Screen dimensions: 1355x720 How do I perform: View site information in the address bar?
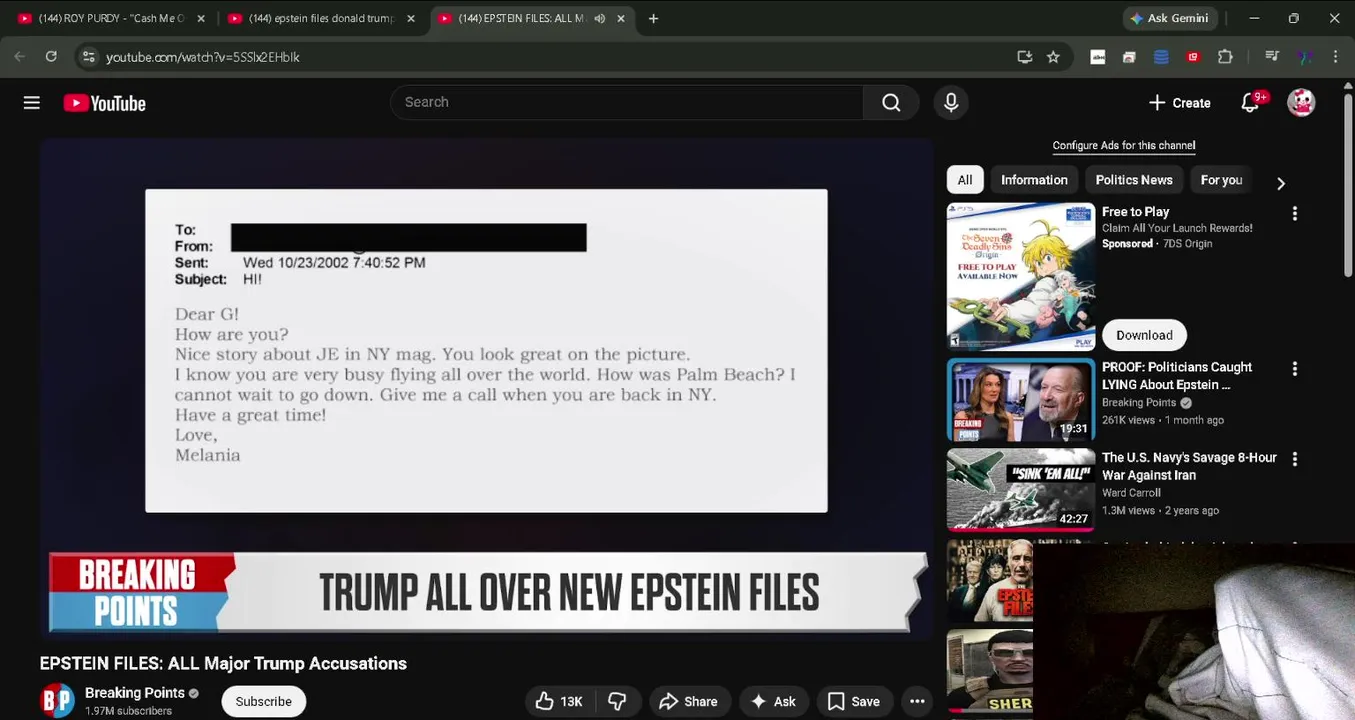point(88,57)
